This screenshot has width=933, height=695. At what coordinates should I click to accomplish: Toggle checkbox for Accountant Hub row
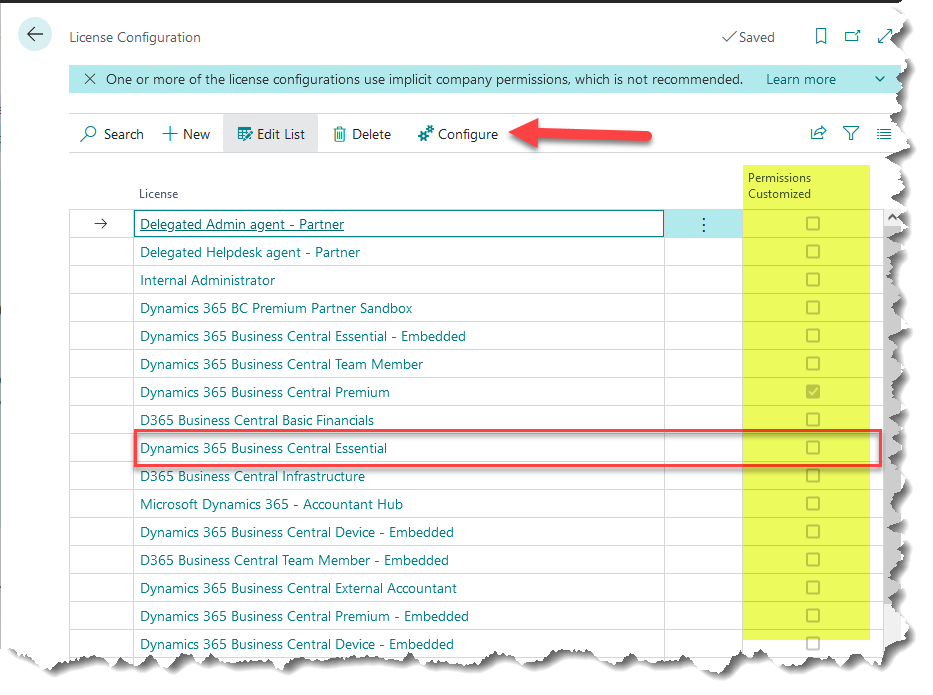(x=812, y=503)
